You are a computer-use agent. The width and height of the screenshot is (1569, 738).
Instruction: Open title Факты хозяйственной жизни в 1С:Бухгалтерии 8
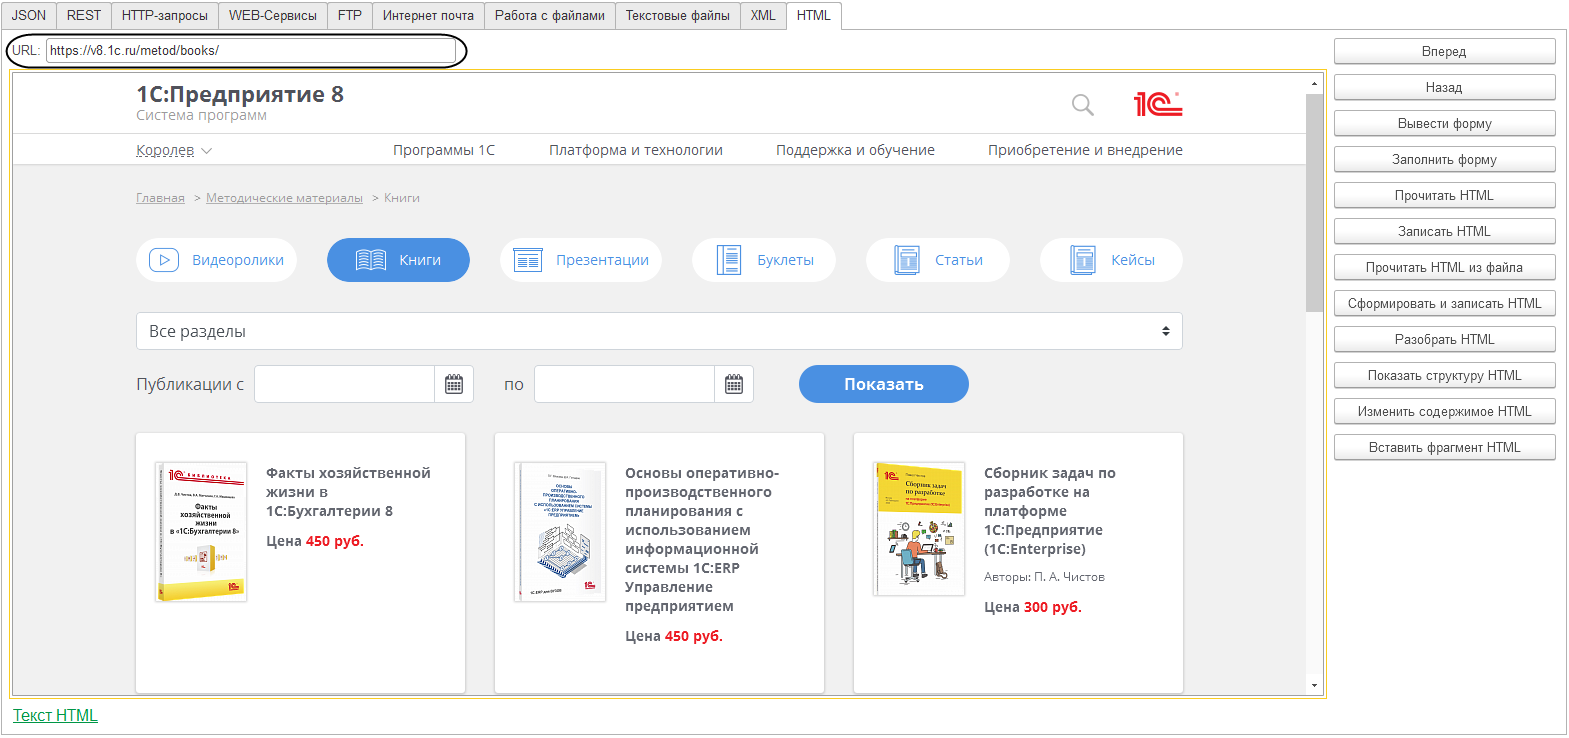coord(348,492)
